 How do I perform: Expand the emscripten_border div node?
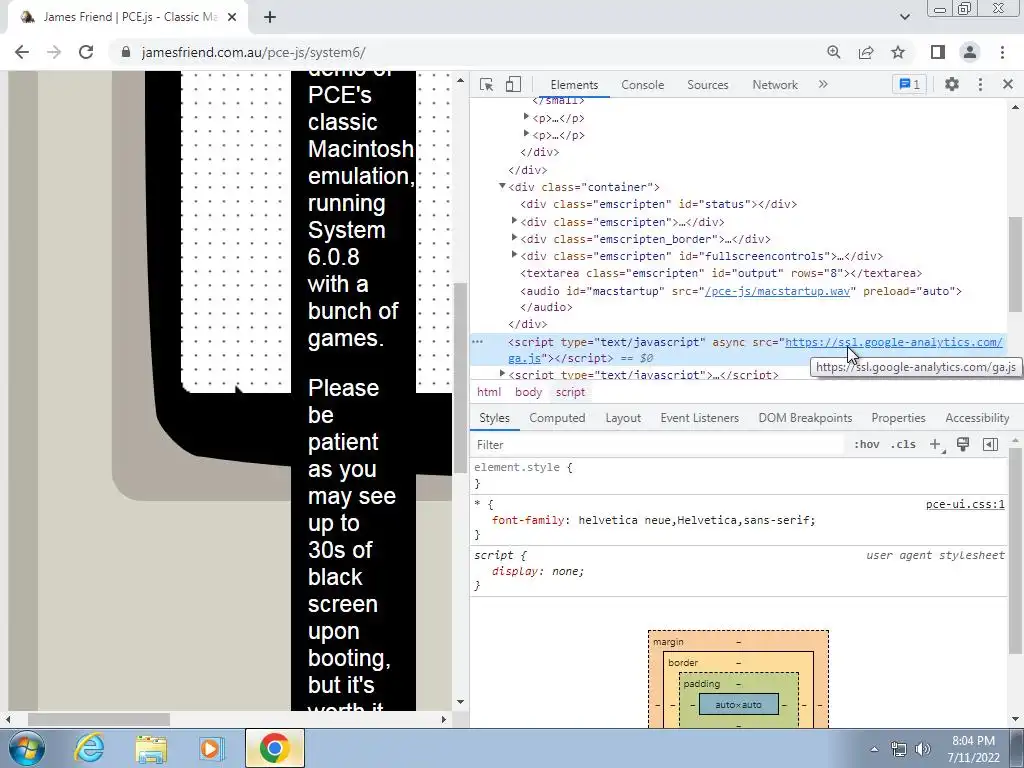515,238
